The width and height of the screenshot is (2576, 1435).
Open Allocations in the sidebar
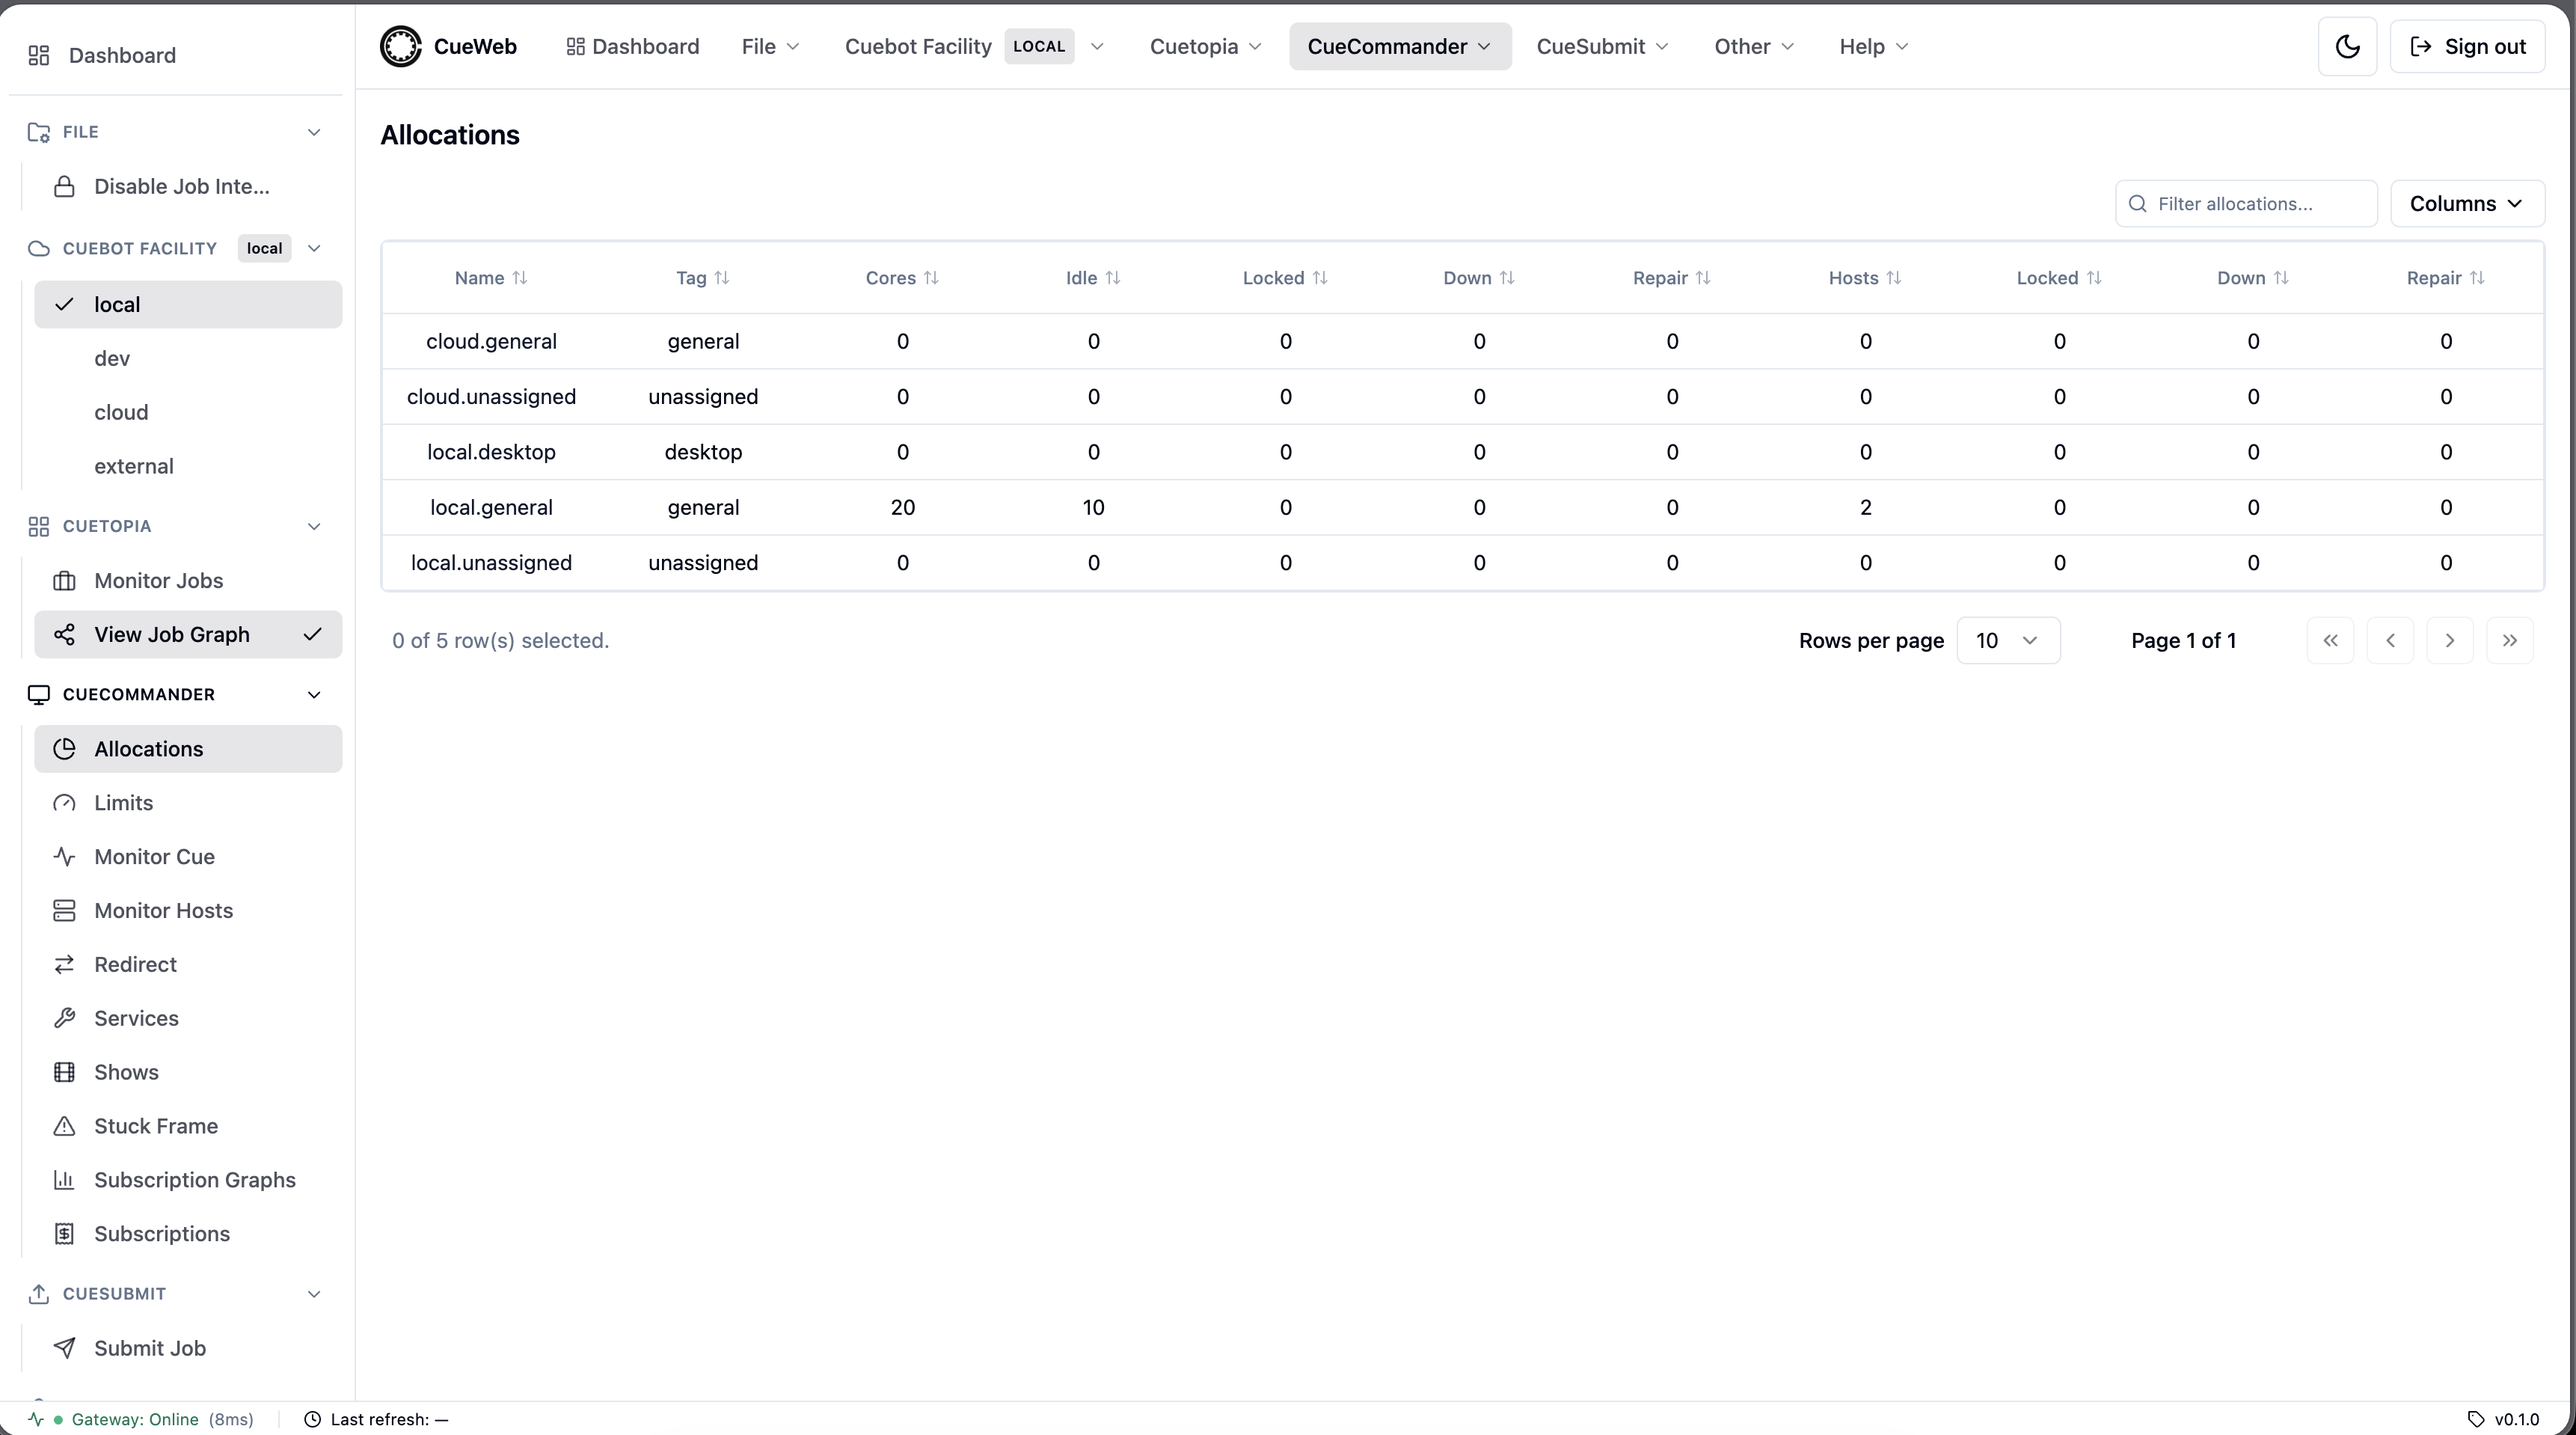coord(188,749)
